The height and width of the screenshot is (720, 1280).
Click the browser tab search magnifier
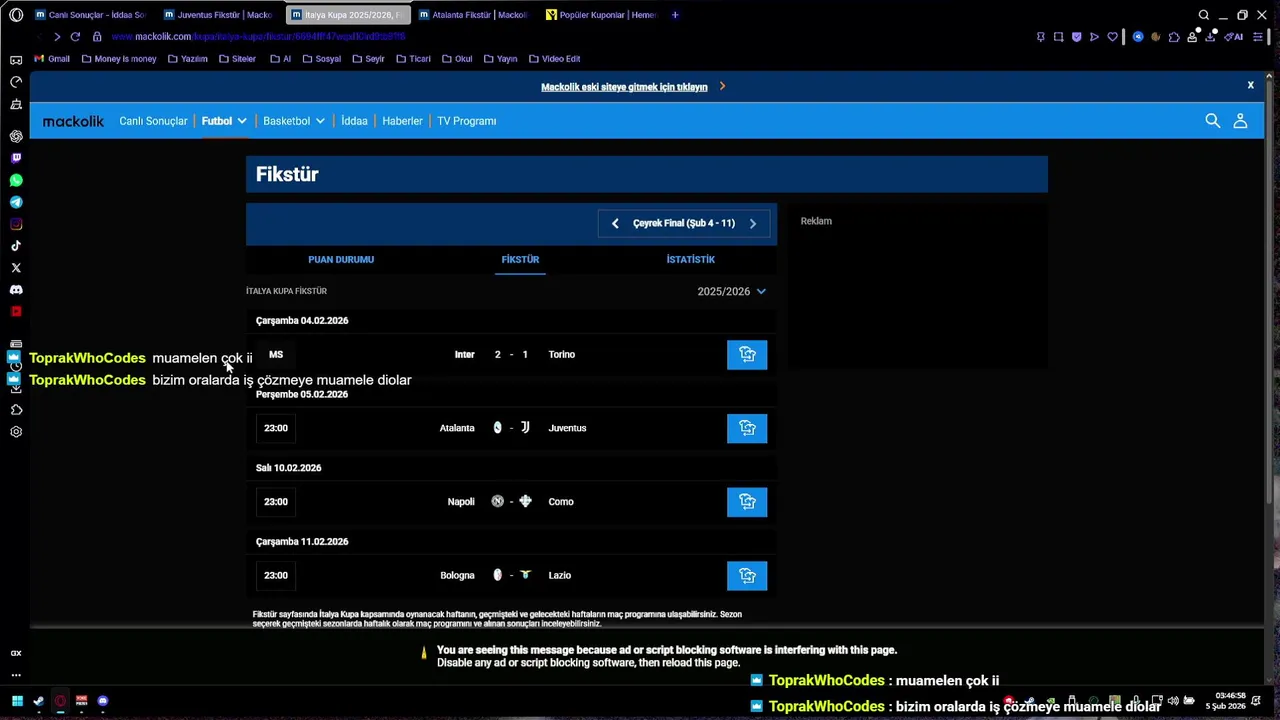click(1204, 15)
